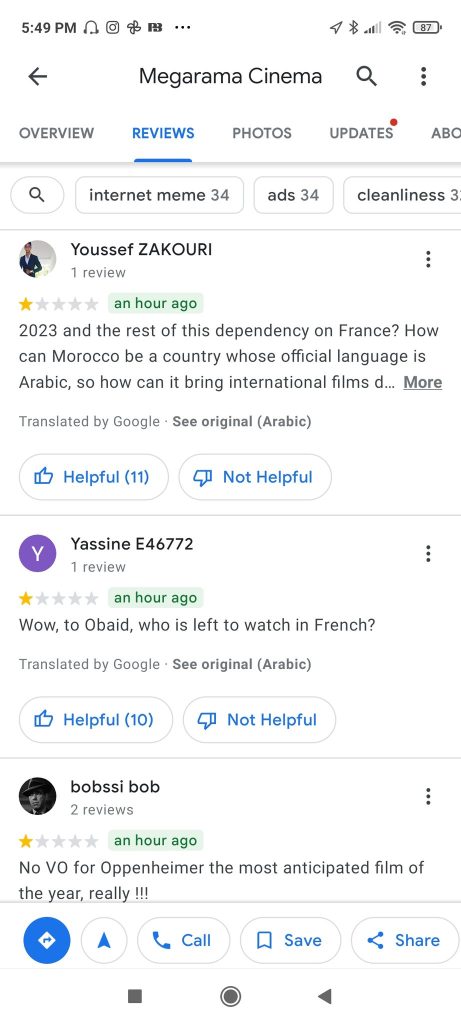This screenshot has height=1024, width=461.
Task: Filter reviews by internet meme chip
Action: (x=159, y=195)
